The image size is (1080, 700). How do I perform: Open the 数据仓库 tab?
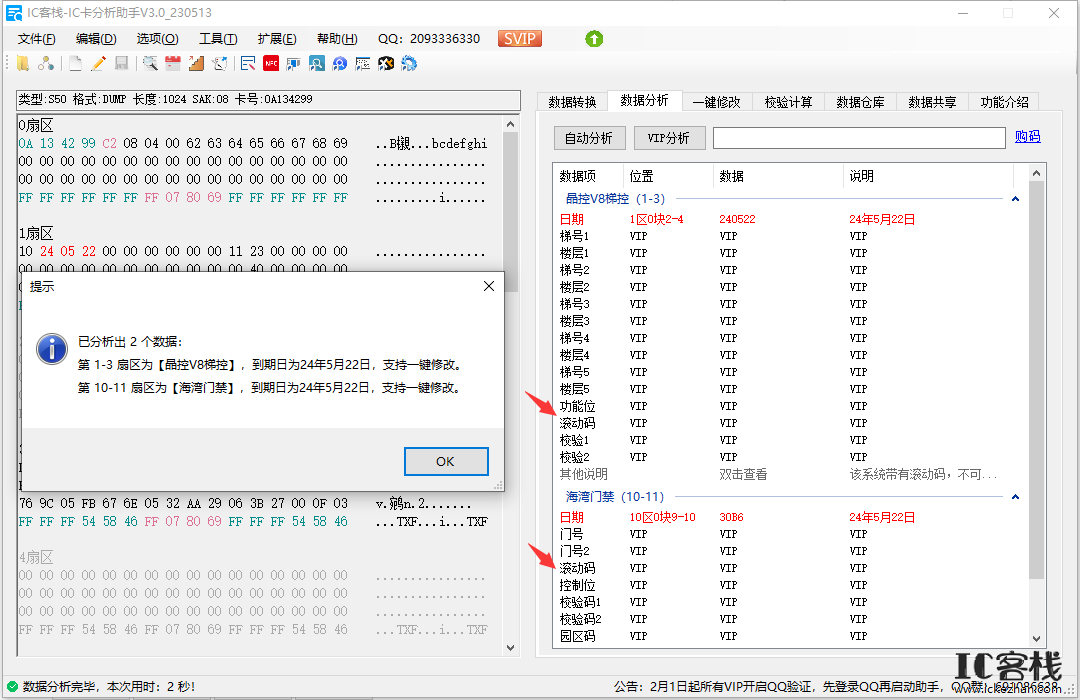(x=860, y=102)
